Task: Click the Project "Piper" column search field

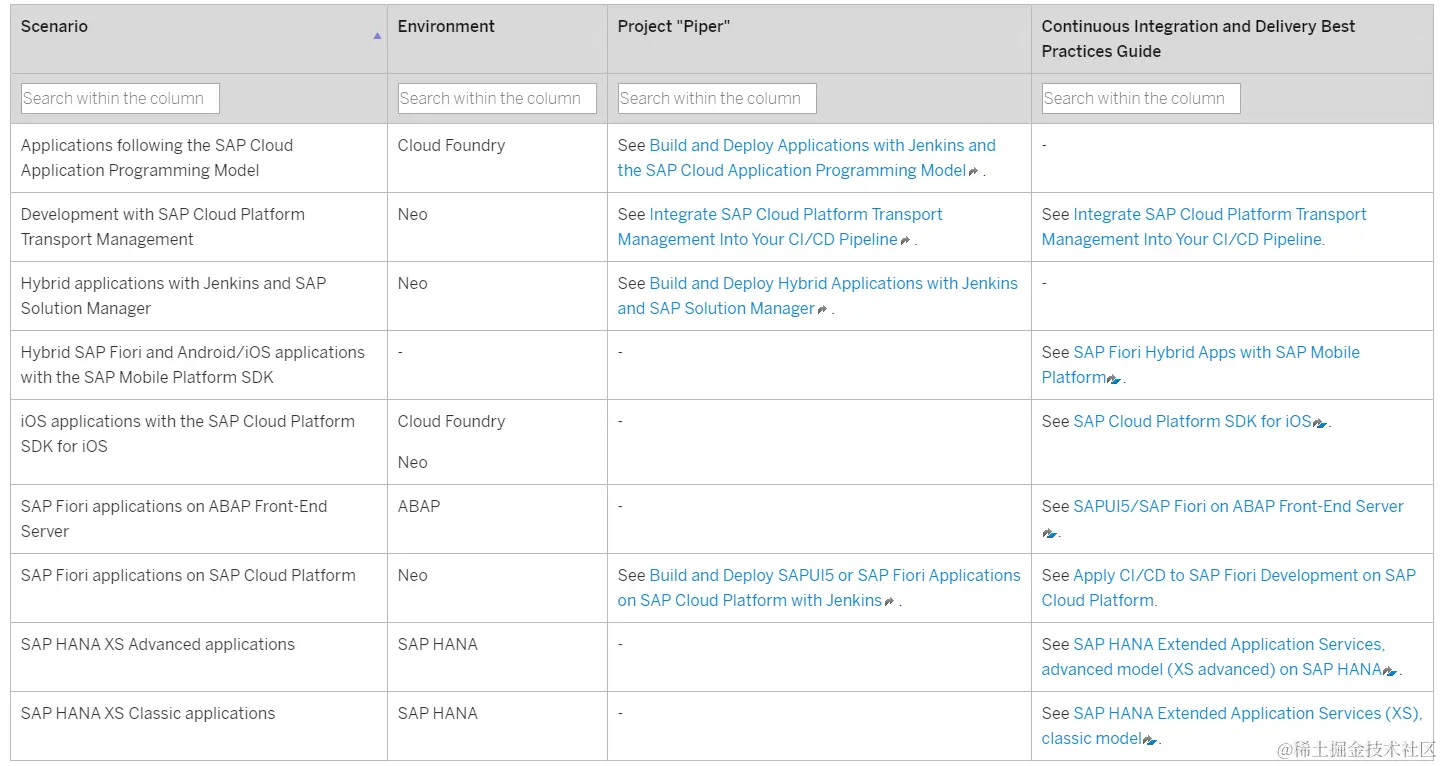Action: click(717, 98)
